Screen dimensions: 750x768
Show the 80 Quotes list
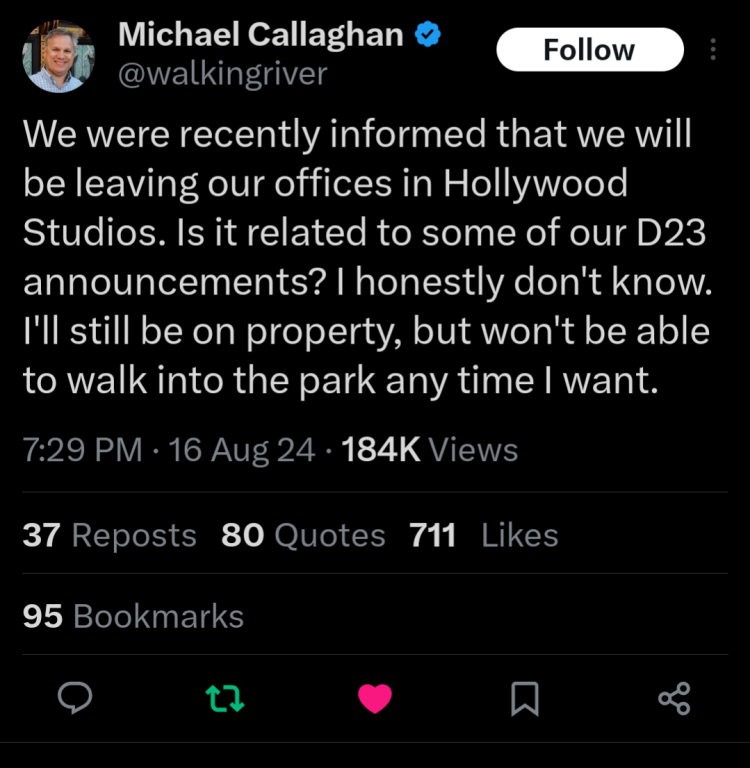click(303, 535)
